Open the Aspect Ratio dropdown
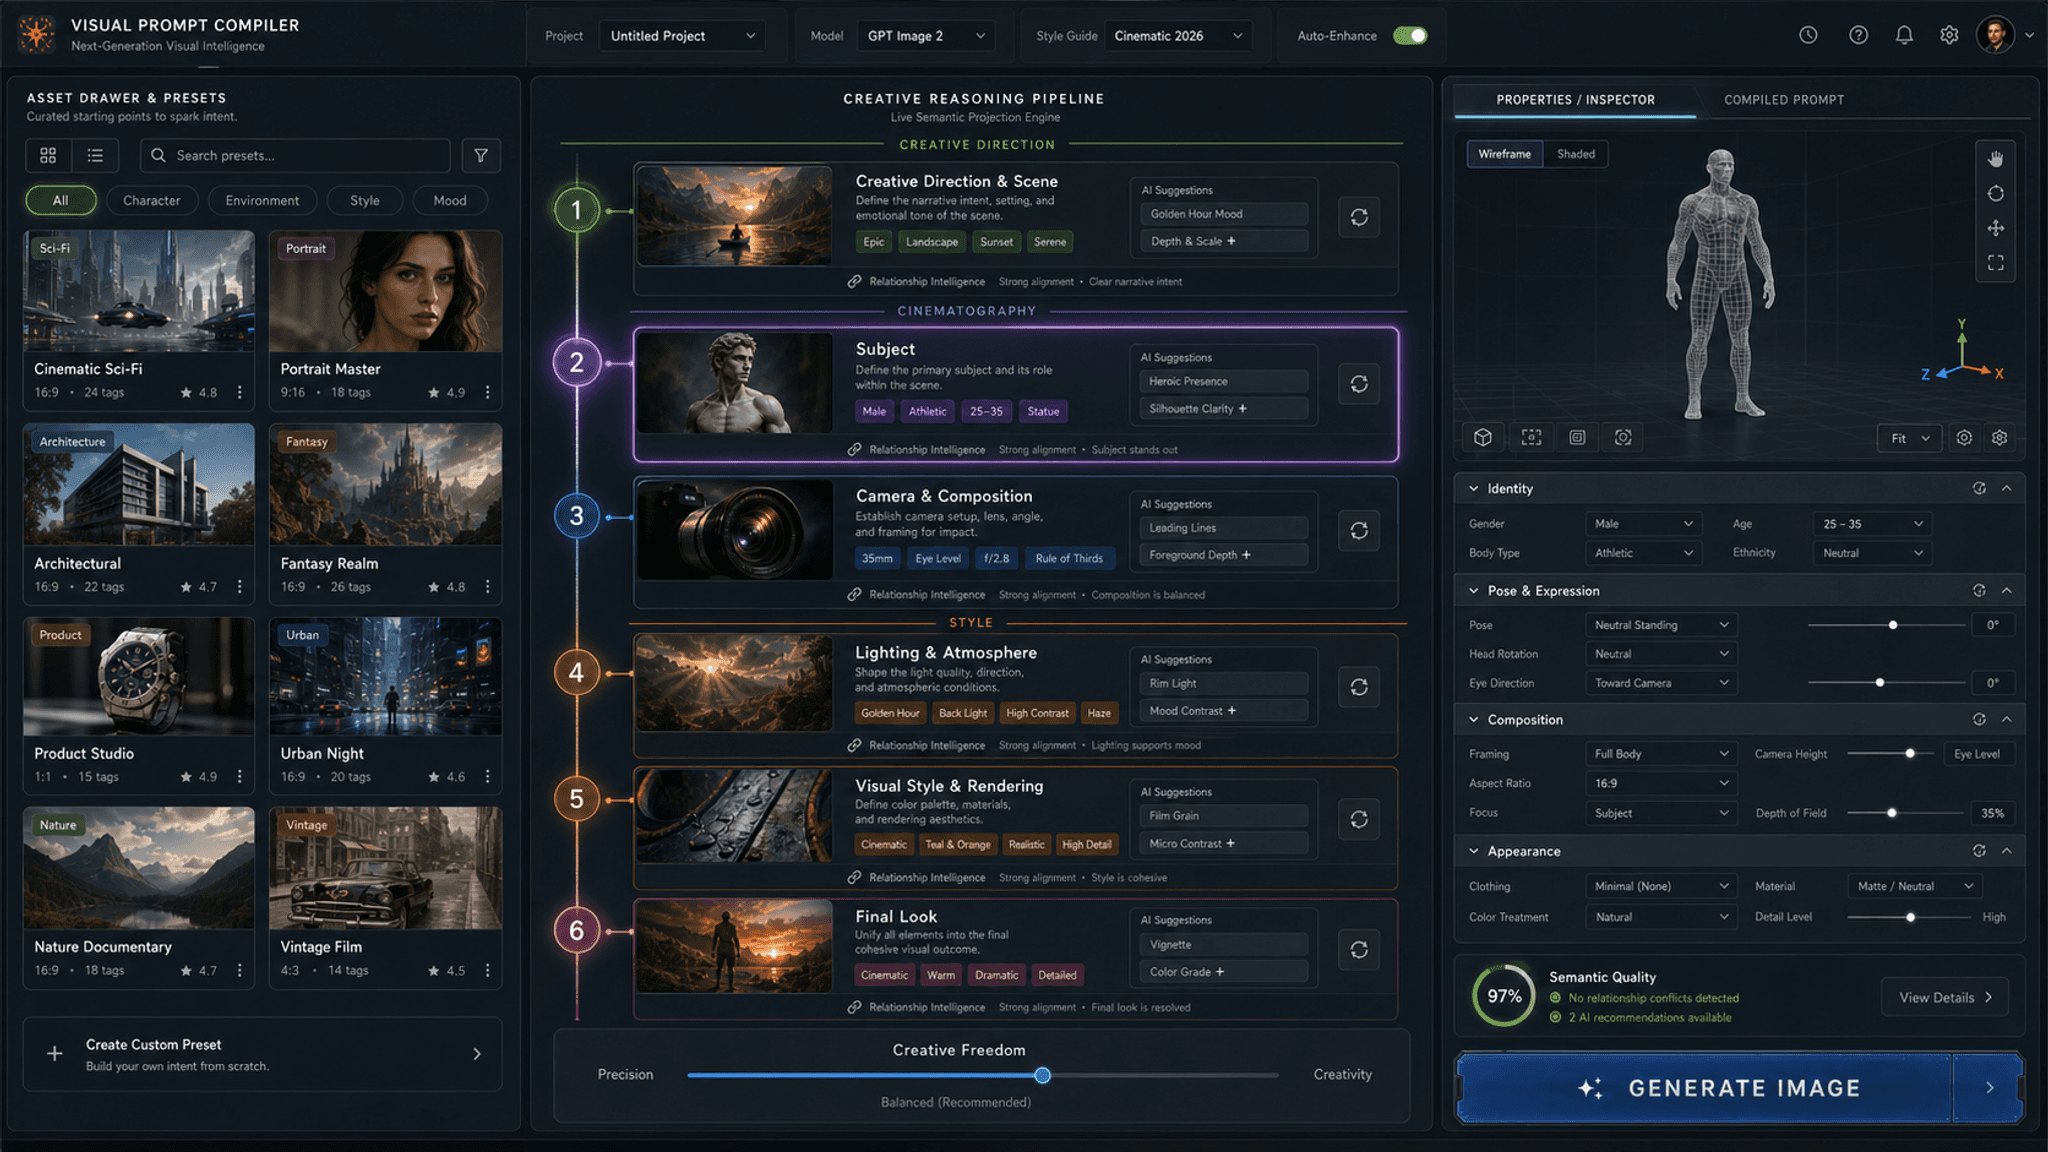This screenshot has height=1152, width=2048. coord(1661,783)
